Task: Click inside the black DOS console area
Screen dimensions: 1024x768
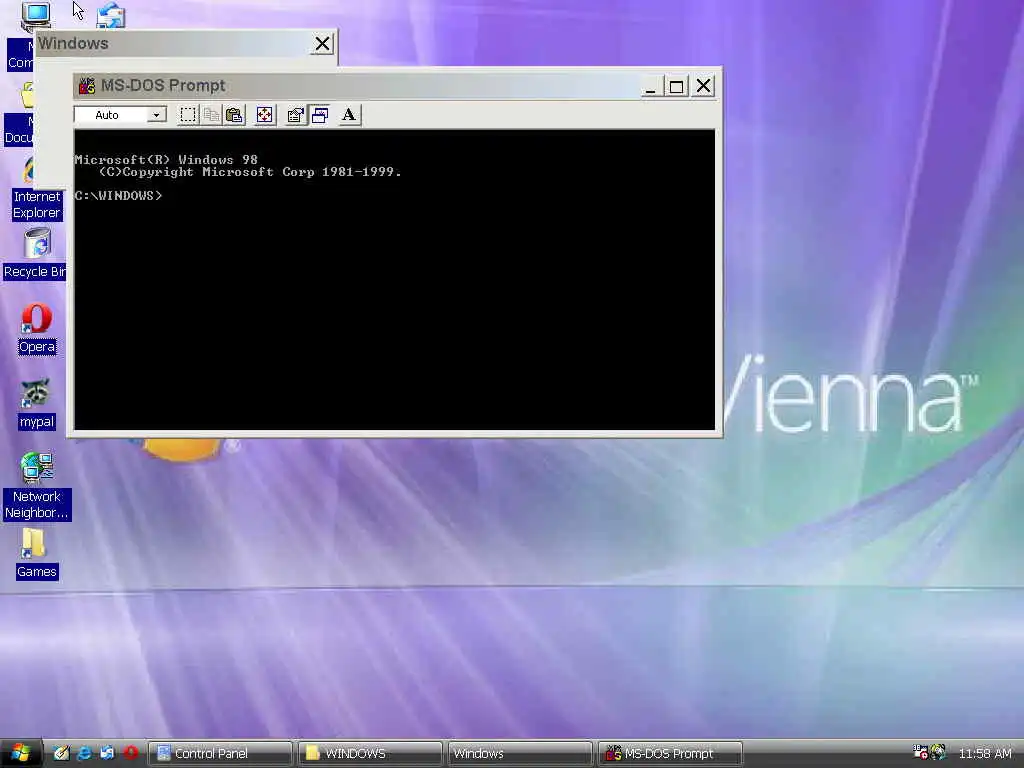Action: tap(394, 280)
